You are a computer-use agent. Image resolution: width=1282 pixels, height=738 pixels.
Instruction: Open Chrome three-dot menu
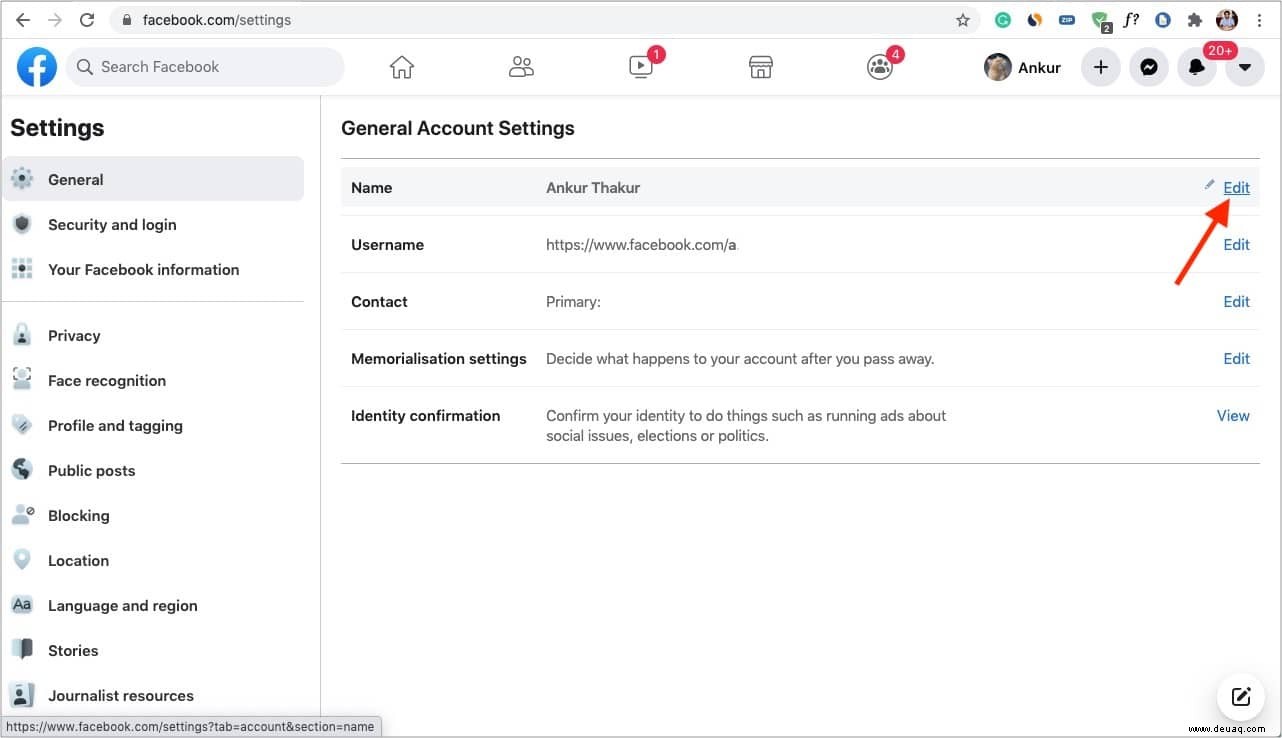click(1259, 20)
